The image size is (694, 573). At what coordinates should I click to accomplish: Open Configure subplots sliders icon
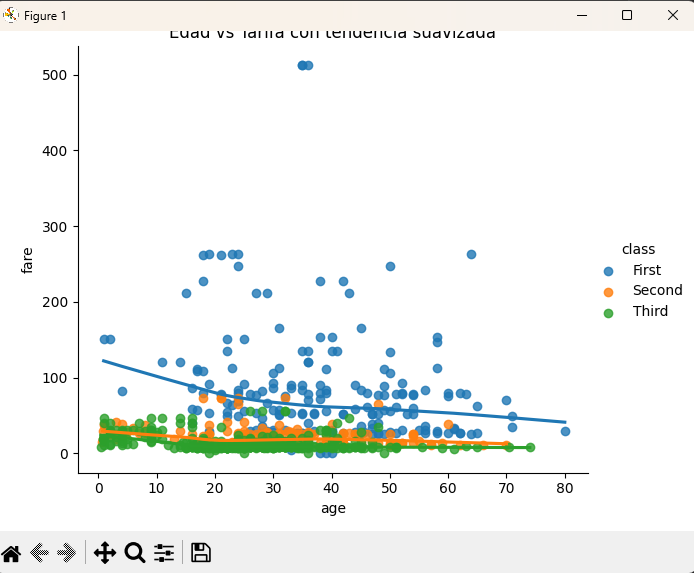(164, 553)
